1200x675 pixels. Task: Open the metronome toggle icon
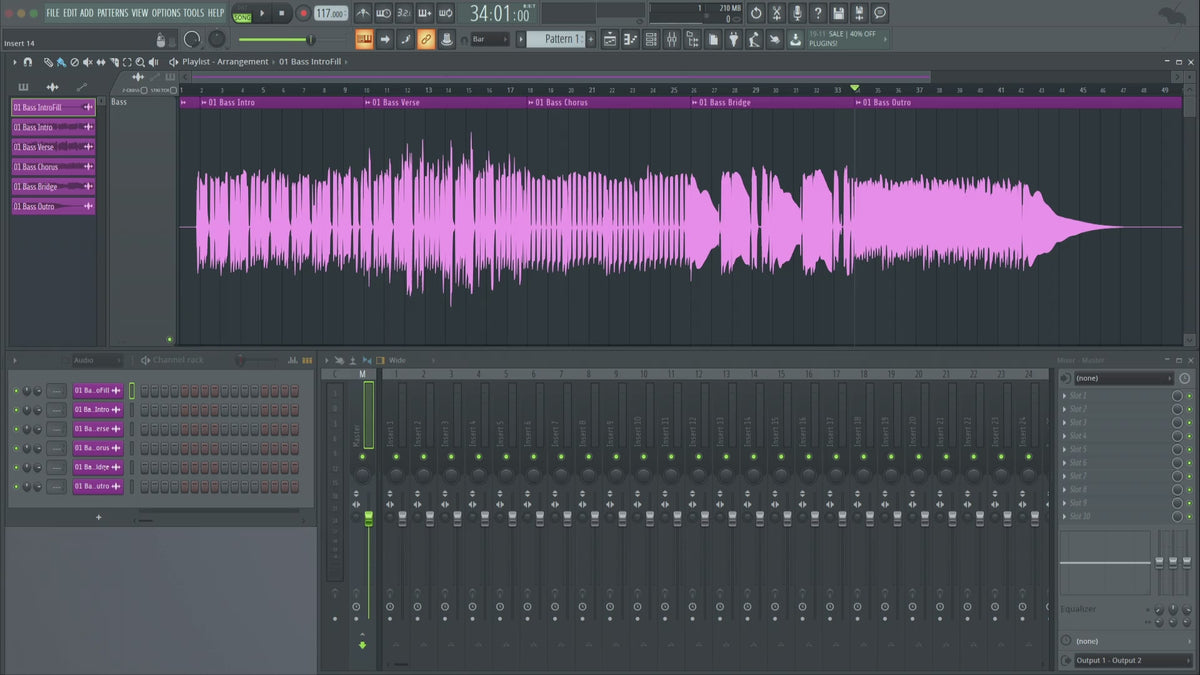tap(362, 14)
